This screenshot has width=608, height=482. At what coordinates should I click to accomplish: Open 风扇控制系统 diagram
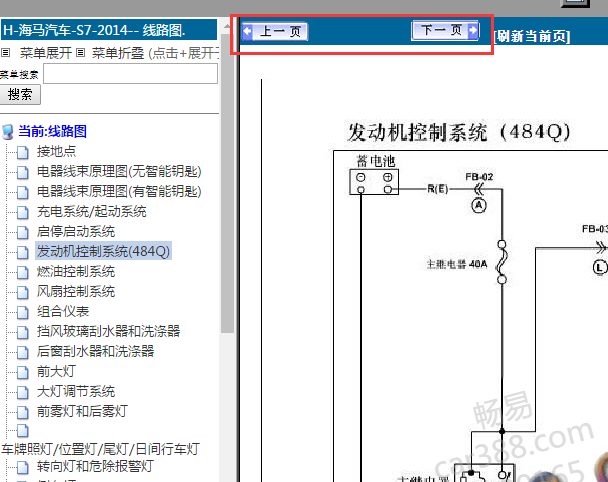point(76,292)
